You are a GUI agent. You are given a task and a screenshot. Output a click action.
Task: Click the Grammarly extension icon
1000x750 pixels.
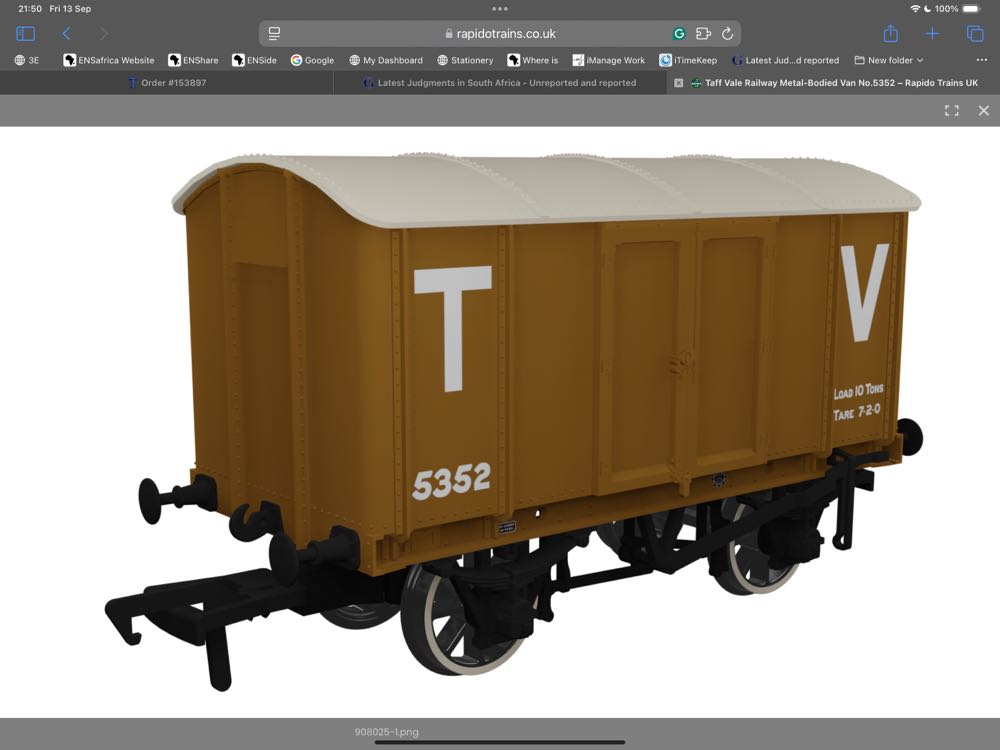[x=679, y=34]
